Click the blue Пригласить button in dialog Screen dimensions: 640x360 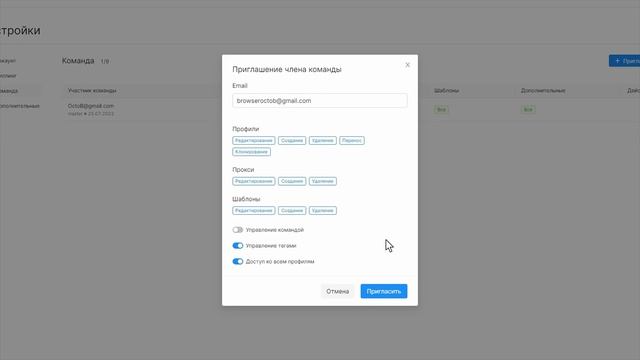coord(384,291)
